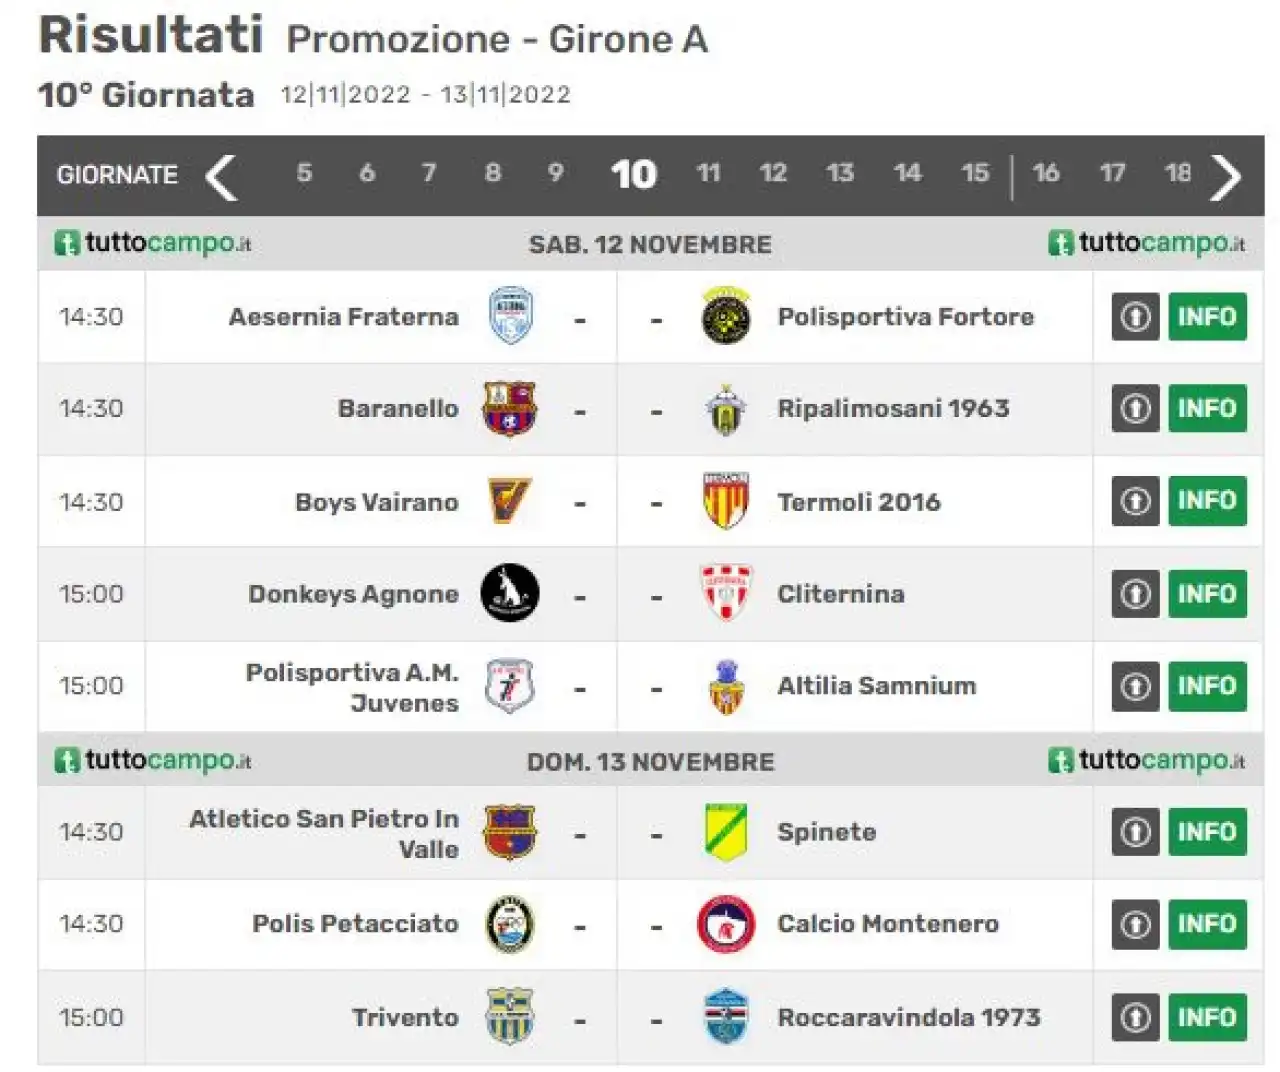The width and height of the screenshot is (1280, 1072).
Task: Click the Trivento team crest
Action: pyautogui.click(x=510, y=1017)
